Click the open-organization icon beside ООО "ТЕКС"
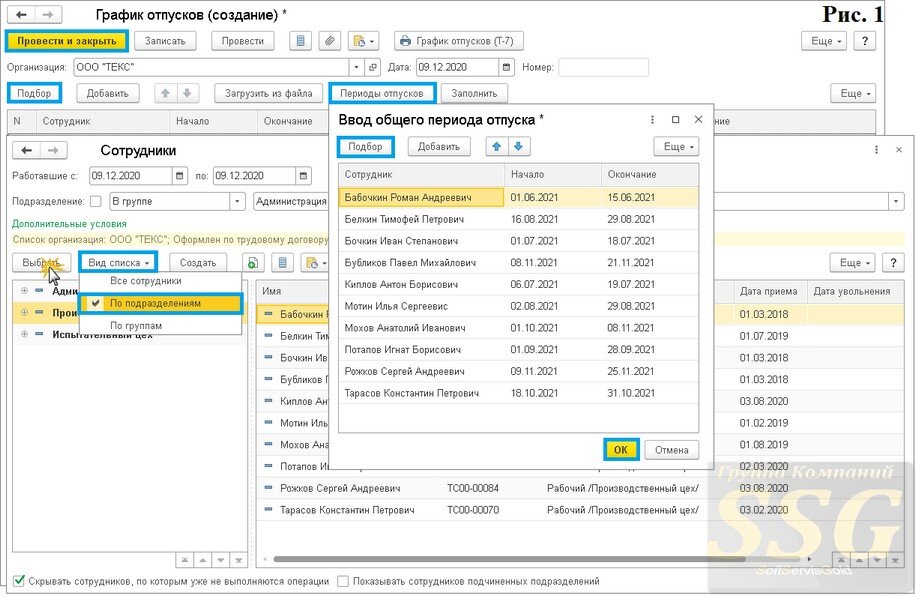Screen dimensions: 916x596 click(x=373, y=67)
